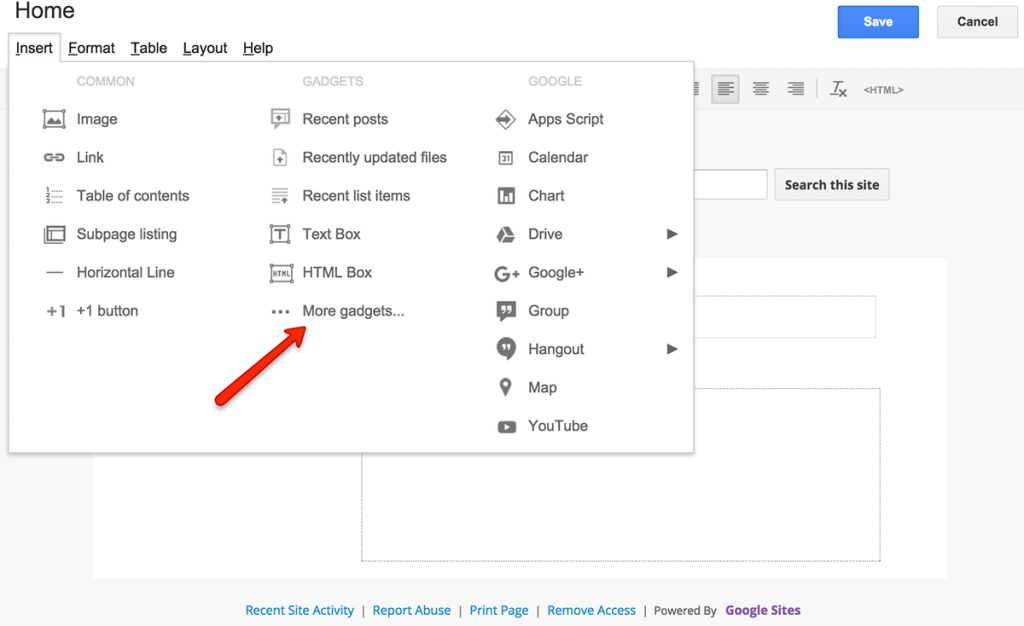Click the site search input field
The height and width of the screenshot is (626, 1024).
(x=730, y=185)
